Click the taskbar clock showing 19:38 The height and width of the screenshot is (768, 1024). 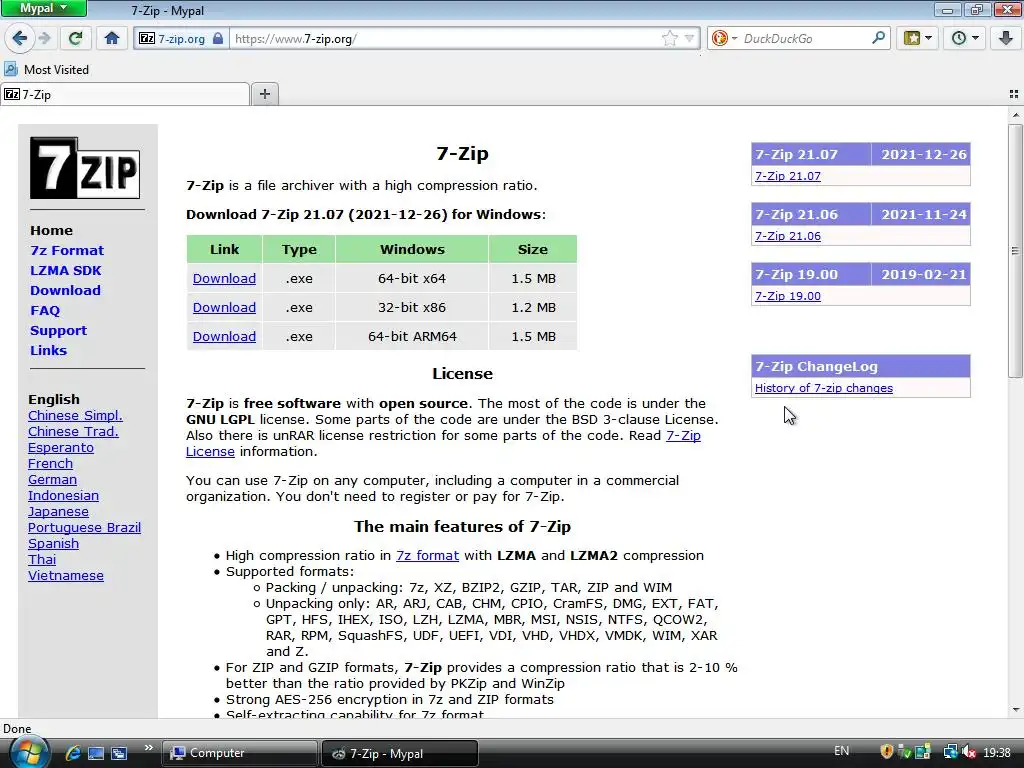click(997, 753)
